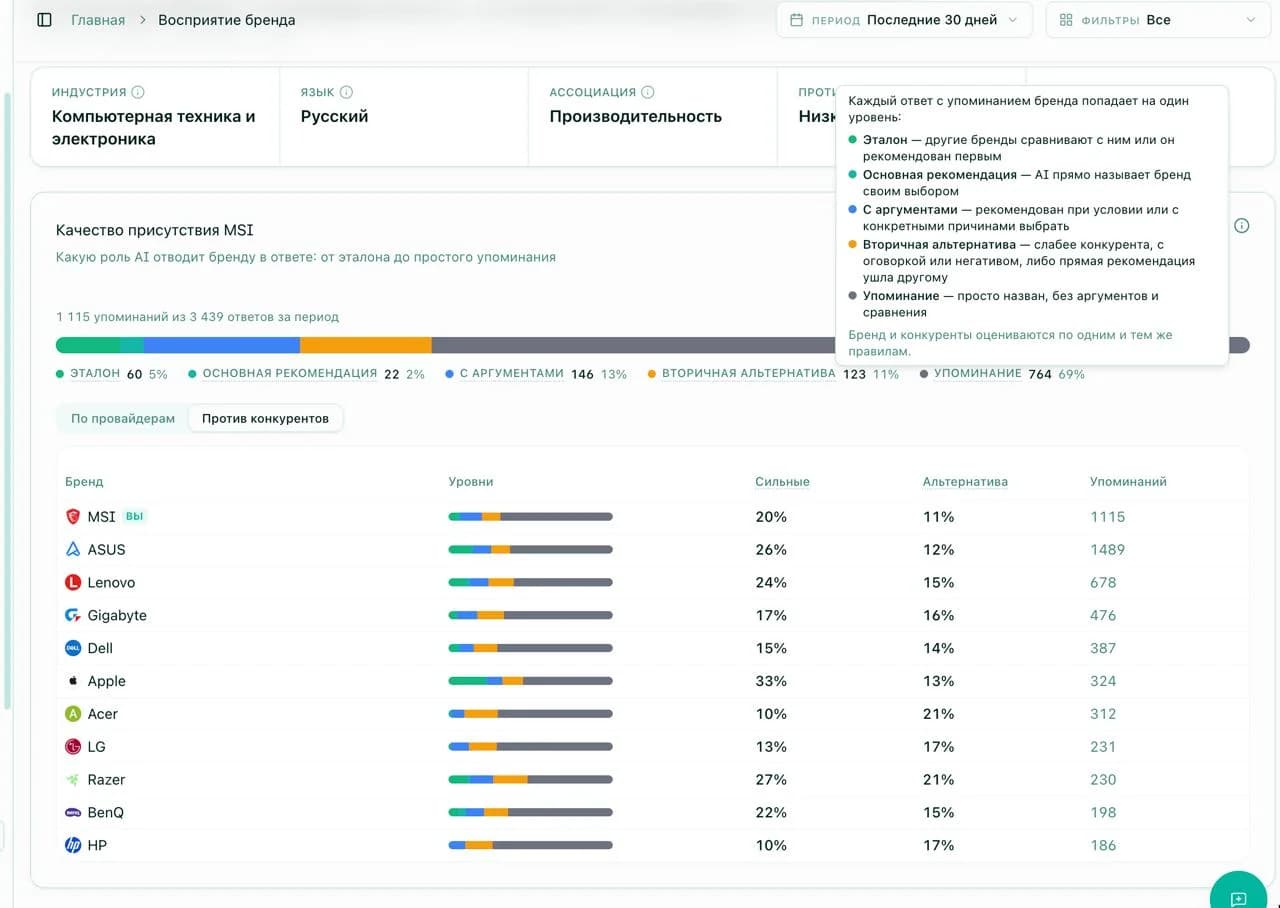Click the Acer brand logo
Viewport: 1280px width, 908px height.
[x=73, y=714]
